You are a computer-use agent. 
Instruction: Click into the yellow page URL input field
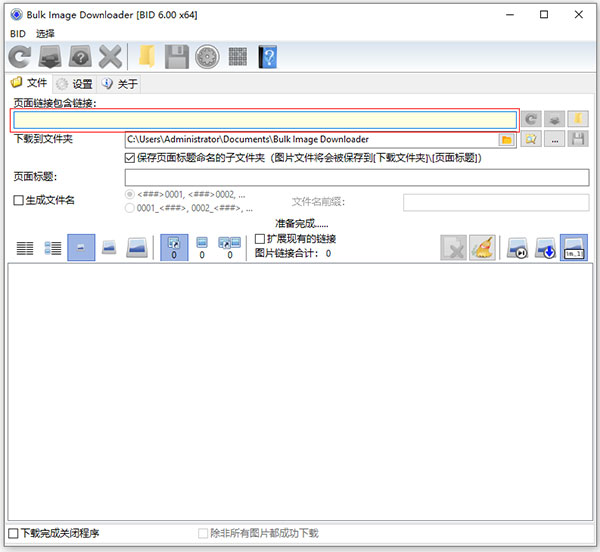(265, 120)
